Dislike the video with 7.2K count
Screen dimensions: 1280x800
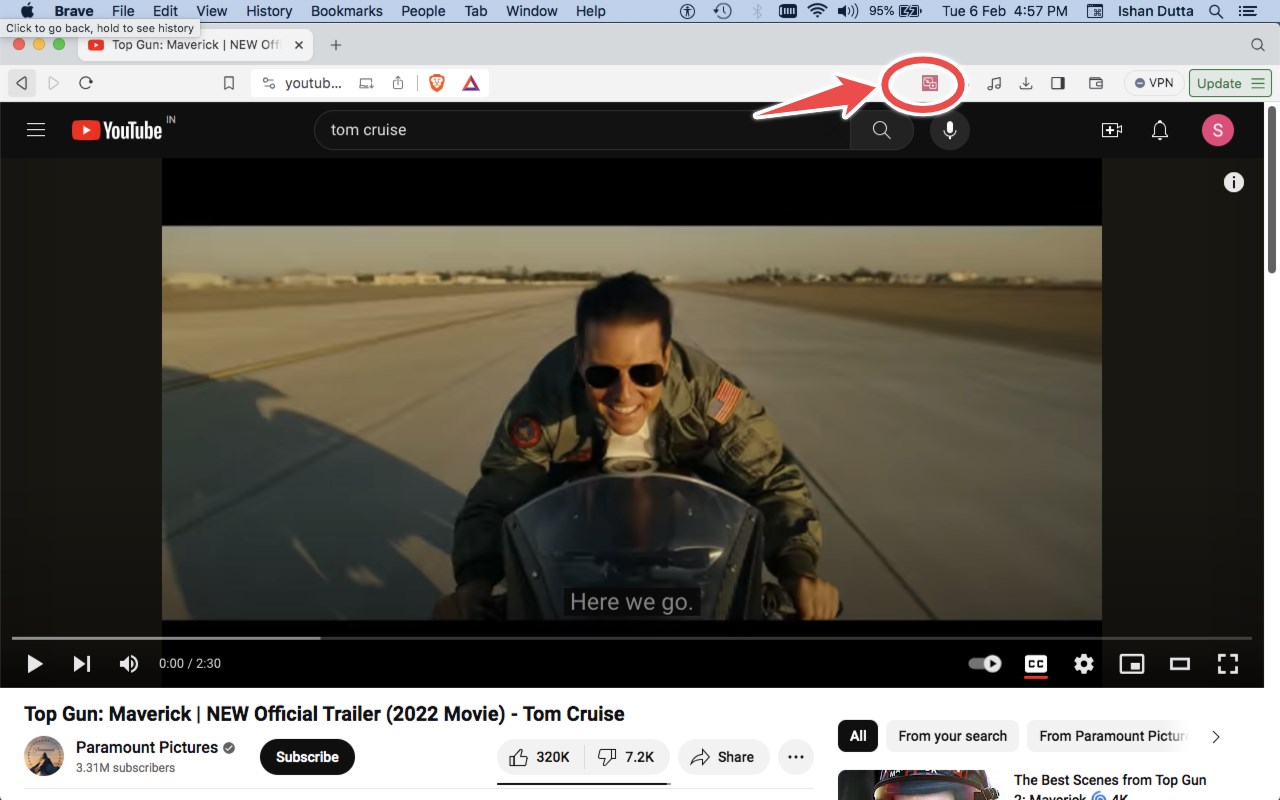pos(625,757)
